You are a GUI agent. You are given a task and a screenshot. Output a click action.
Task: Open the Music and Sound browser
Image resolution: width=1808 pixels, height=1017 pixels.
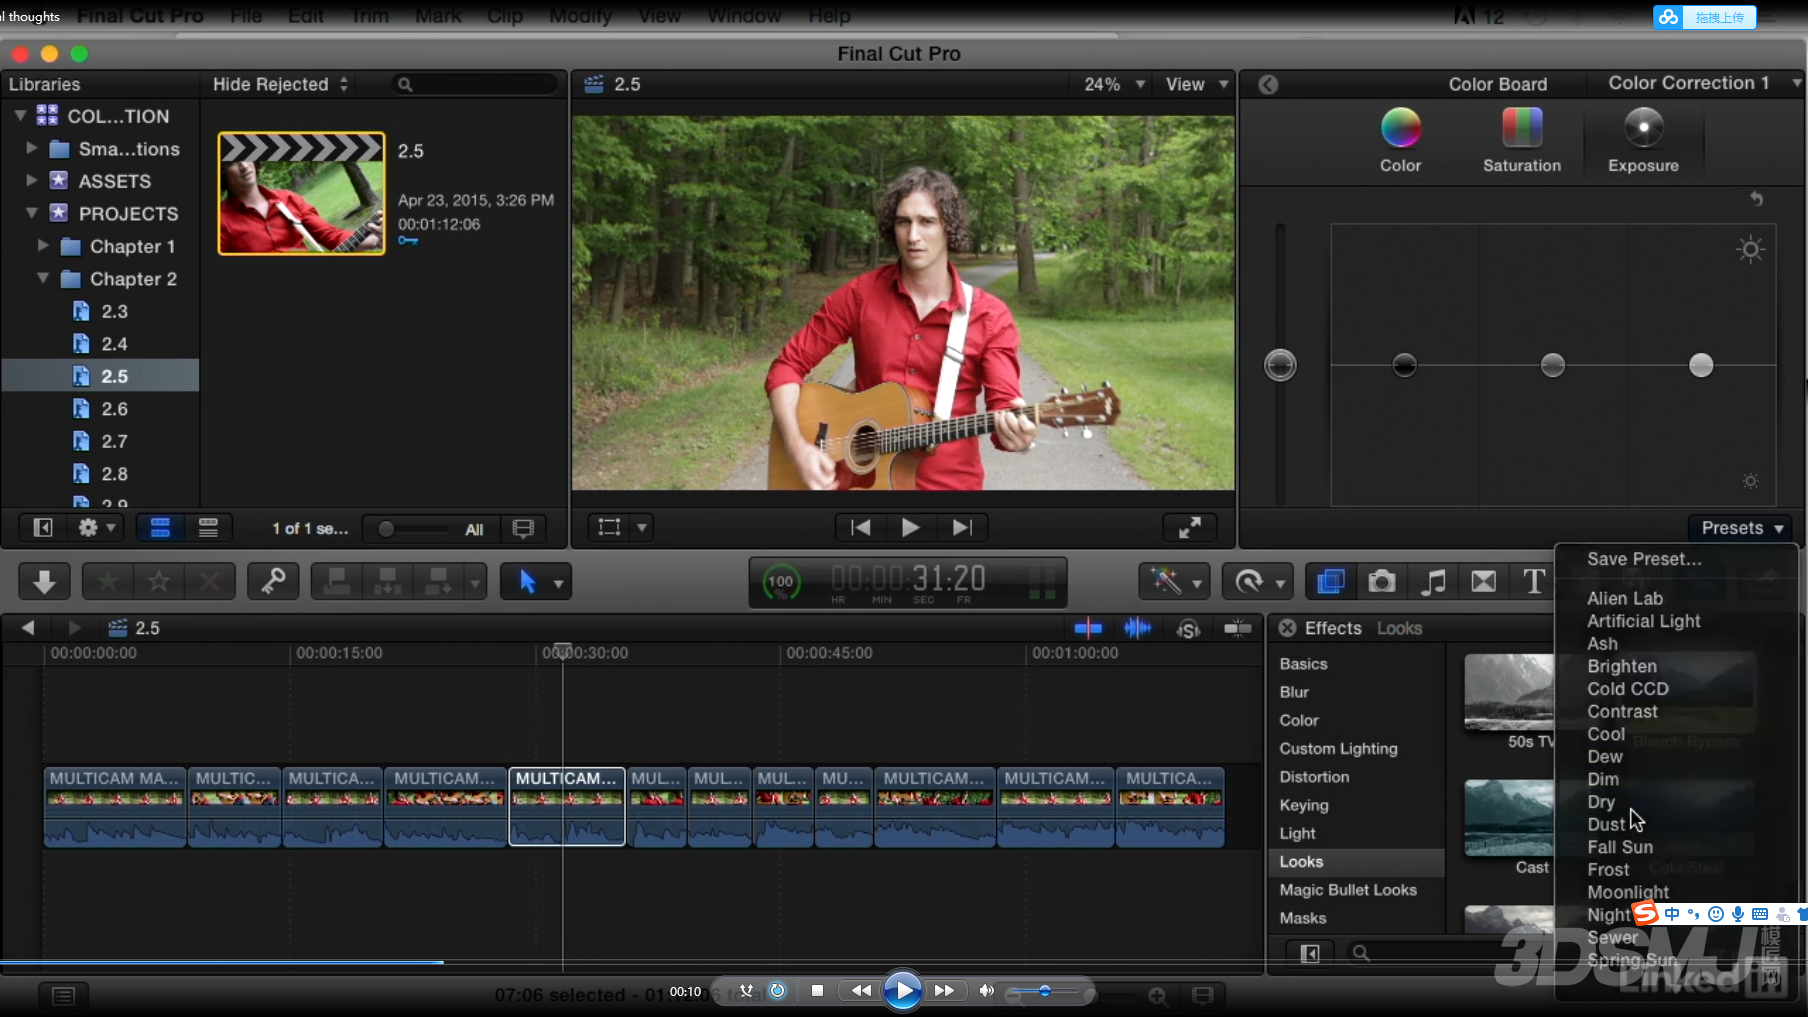[x=1433, y=581]
